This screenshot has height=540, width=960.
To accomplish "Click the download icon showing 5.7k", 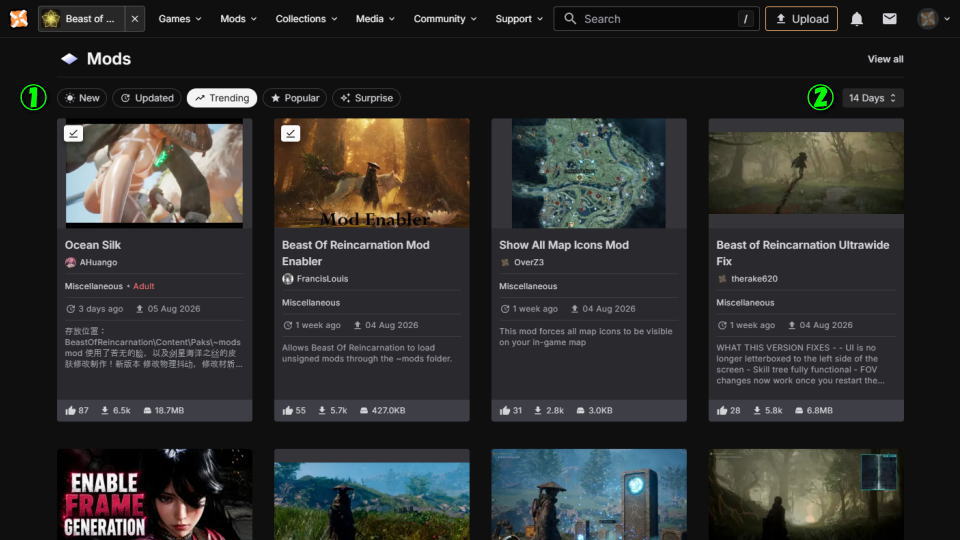I will tap(322, 410).
